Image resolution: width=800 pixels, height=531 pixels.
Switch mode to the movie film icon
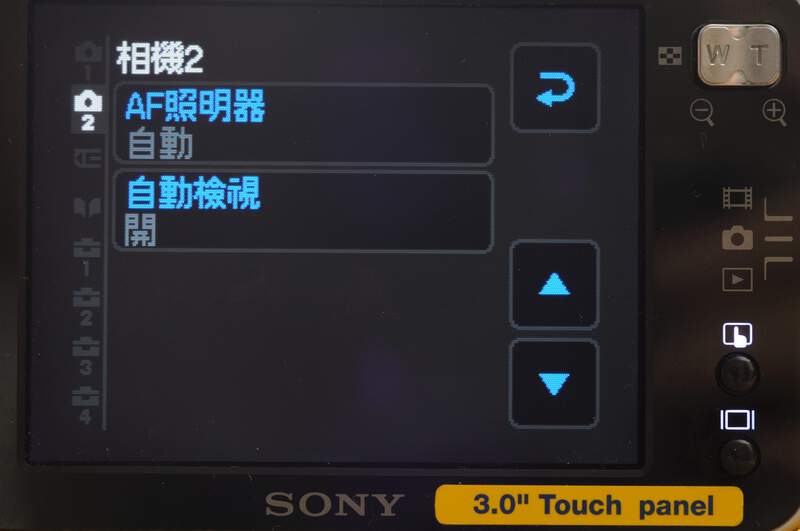coord(737,198)
